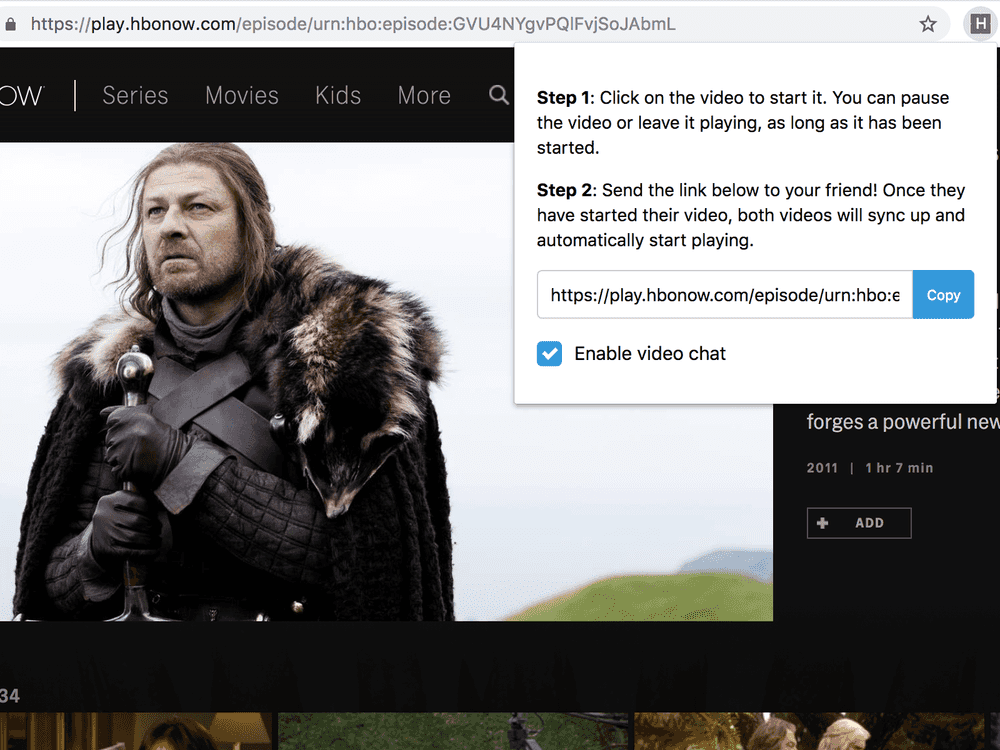Open the Movies menu

(x=242, y=95)
